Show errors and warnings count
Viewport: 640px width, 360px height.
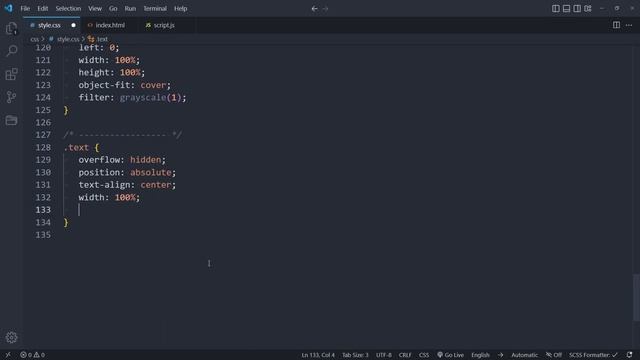pos(33,355)
